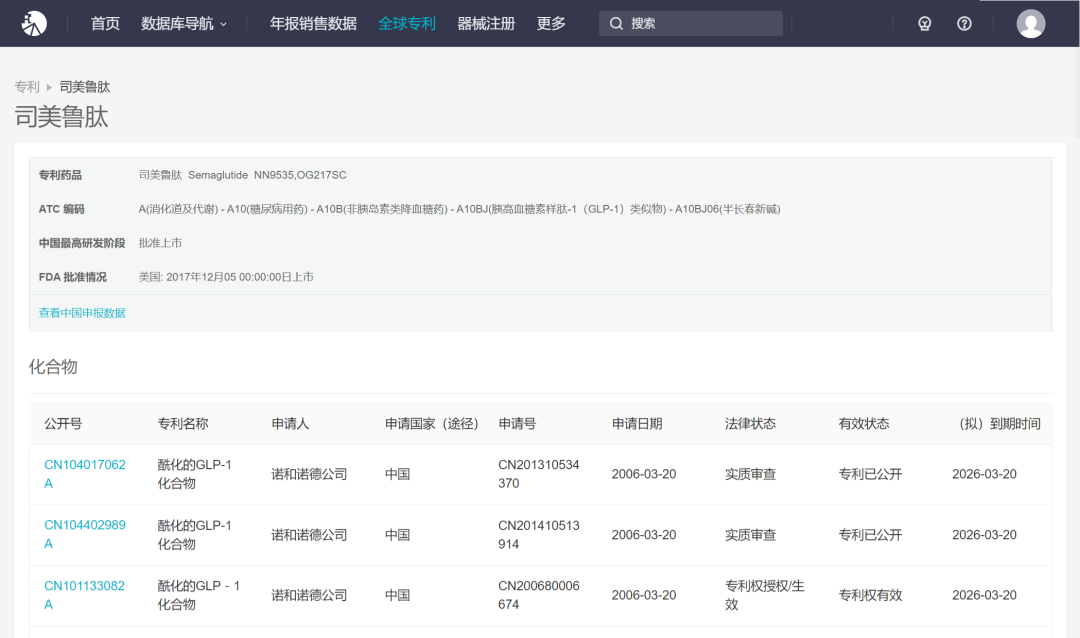Go to 首页 in the navigation bar

coord(105,23)
